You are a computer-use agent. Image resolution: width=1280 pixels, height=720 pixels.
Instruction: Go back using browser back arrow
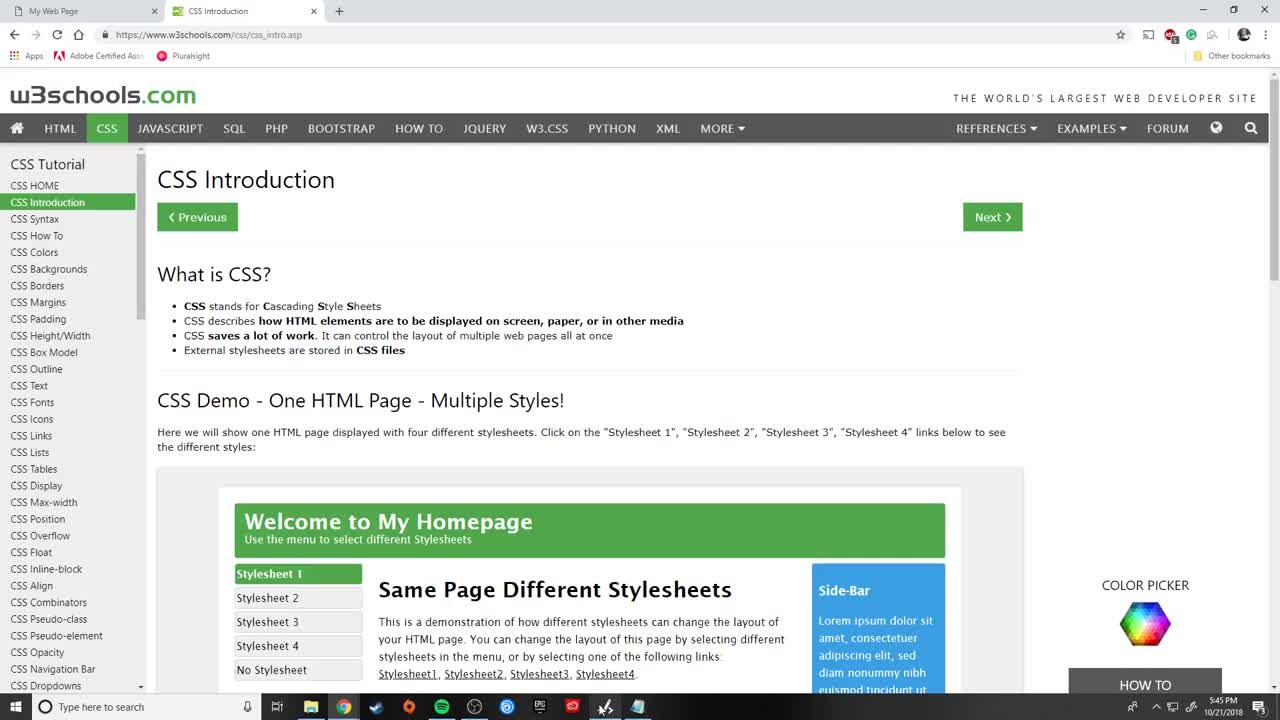point(14,34)
